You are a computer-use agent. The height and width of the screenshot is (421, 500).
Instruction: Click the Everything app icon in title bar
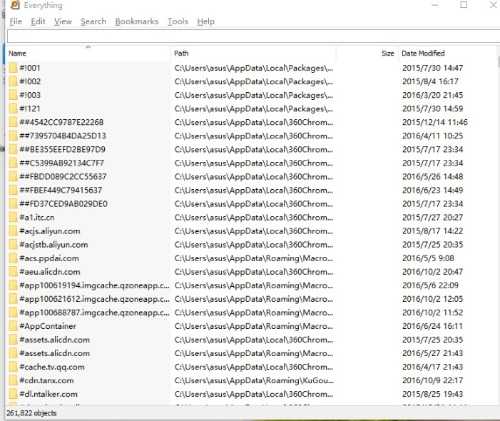[14, 5]
